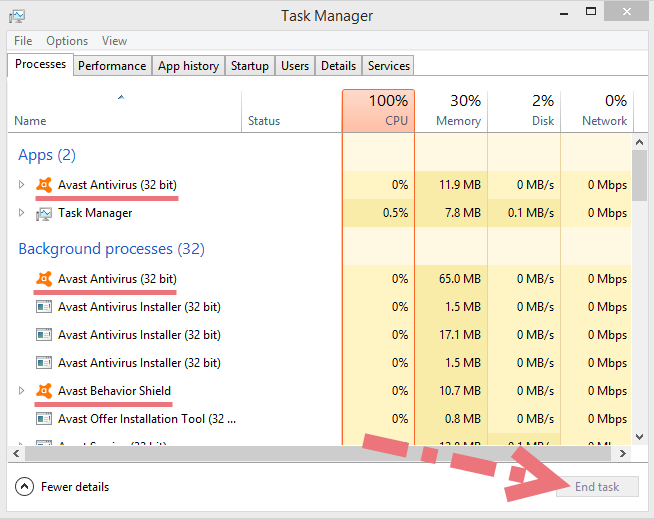654x519 pixels.
Task: Switch to the Startup tab
Action: (x=250, y=66)
